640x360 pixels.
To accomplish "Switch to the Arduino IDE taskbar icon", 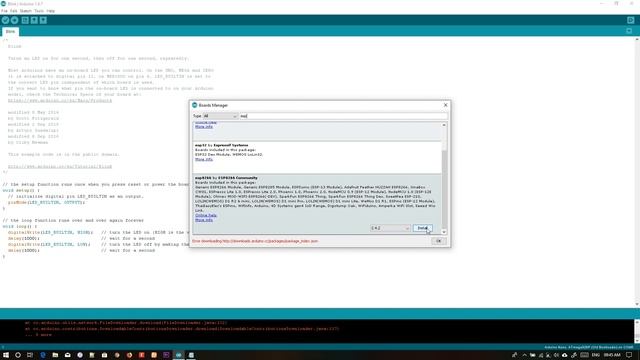I will tap(178, 355).
